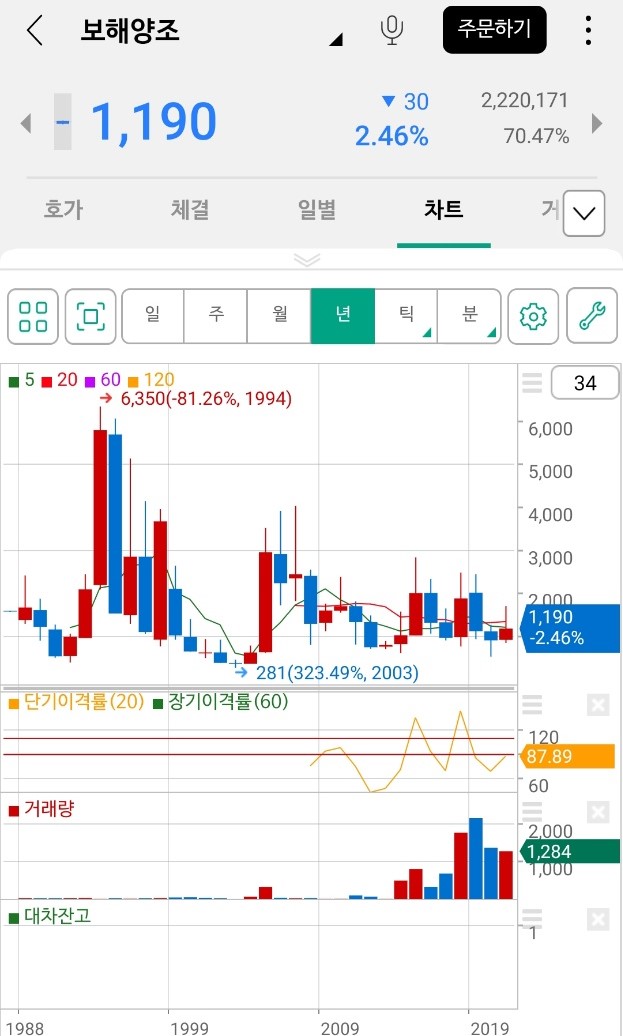Tap the 거래량 legend label
Viewport: 623px width, 1036px height.
[x=41, y=809]
